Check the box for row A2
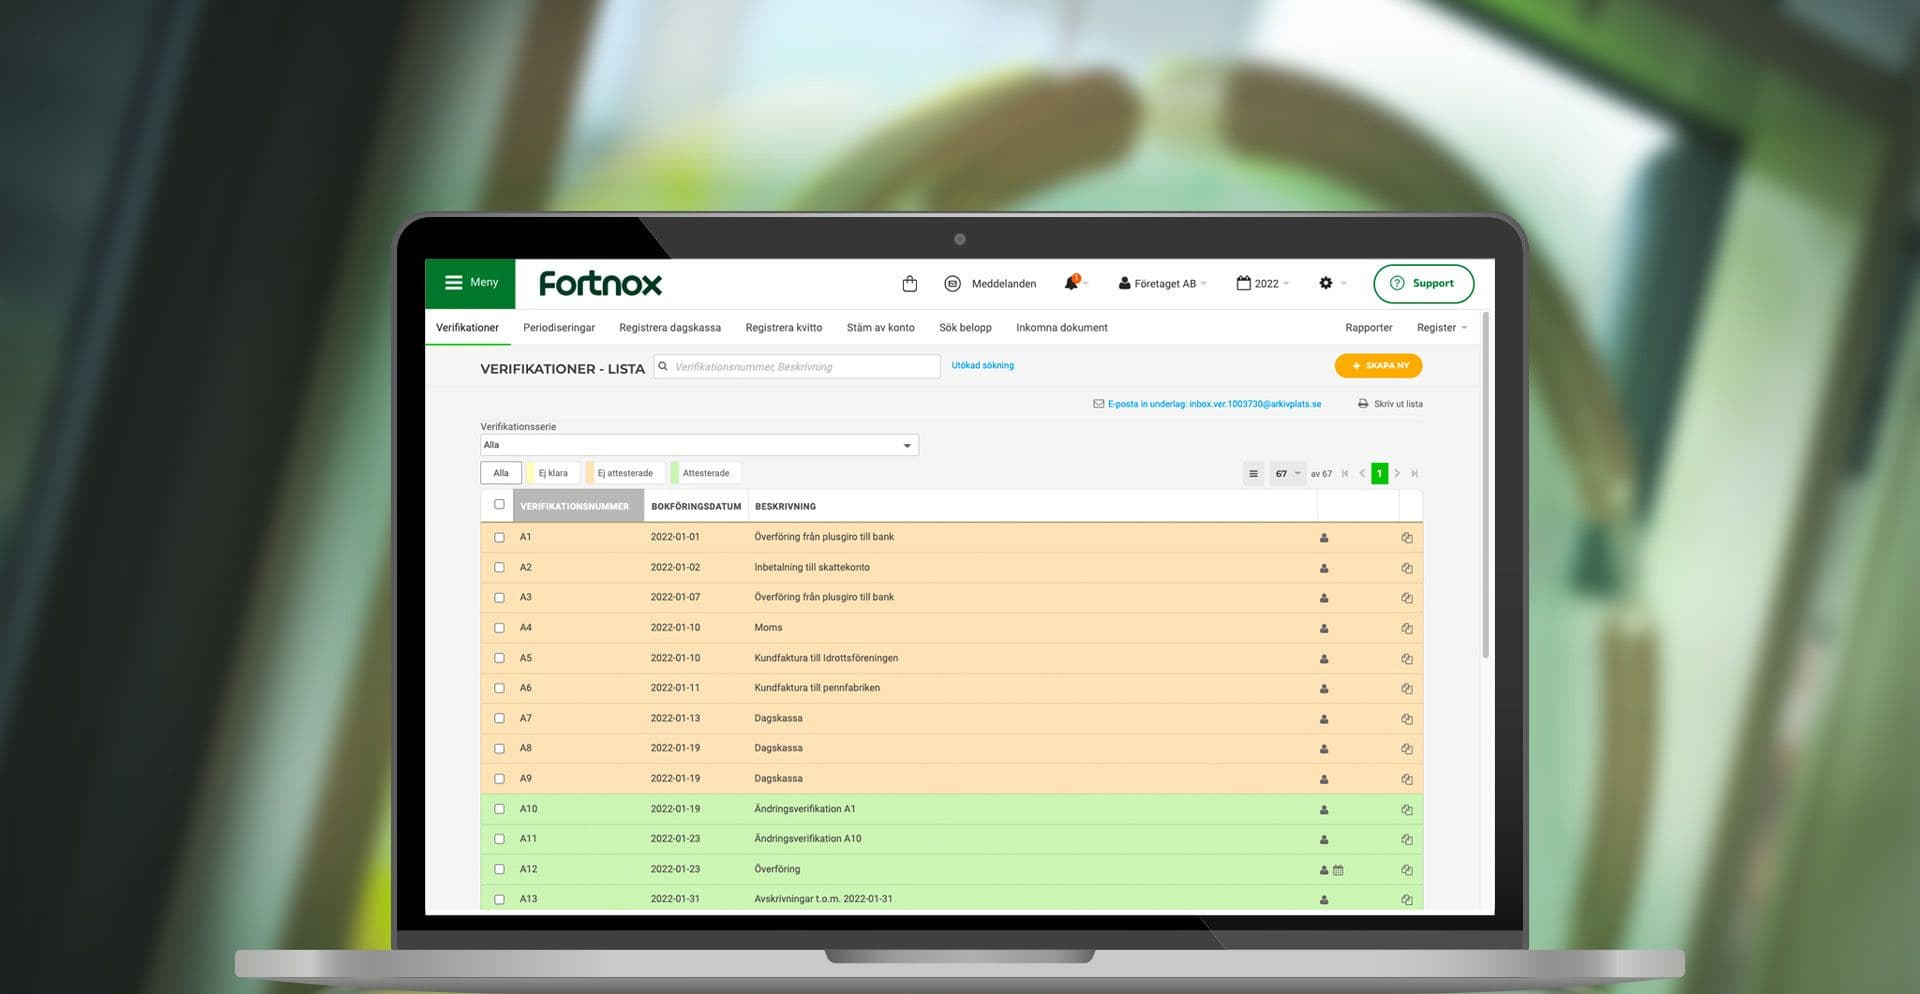Screen dimensions: 1920x994 [x=499, y=568]
